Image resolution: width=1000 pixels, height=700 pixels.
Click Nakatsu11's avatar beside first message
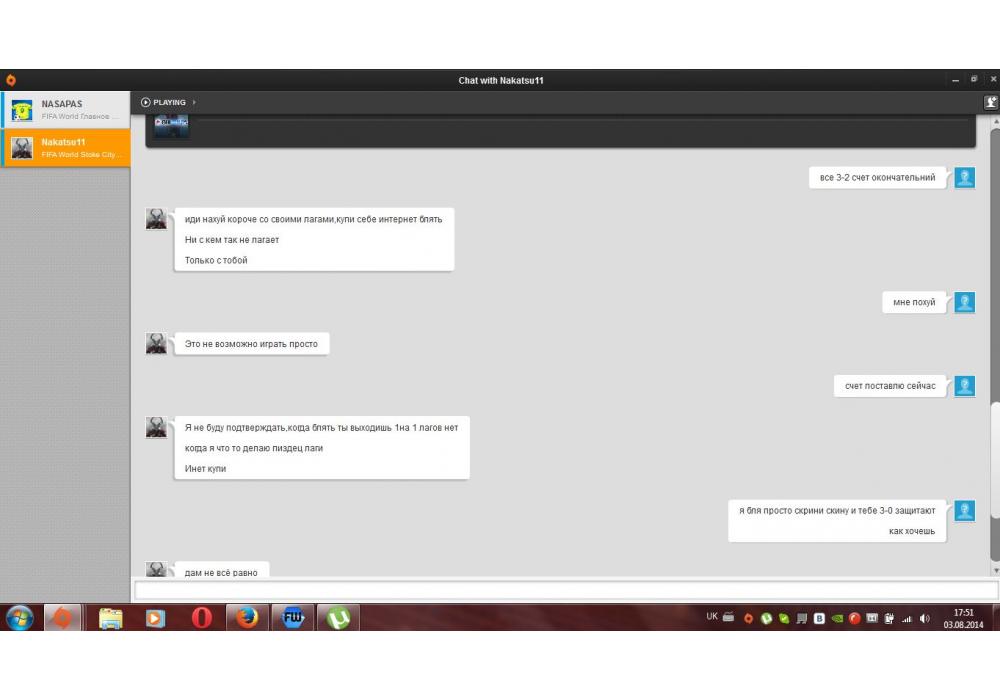156,219
